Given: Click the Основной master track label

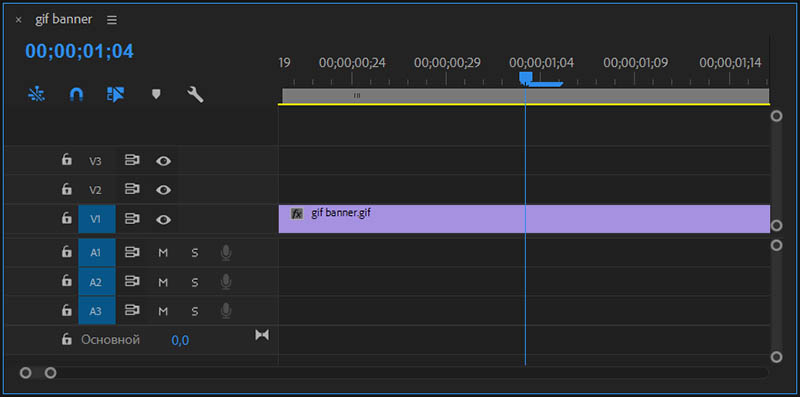Looking at the screenshot, I should point(110,340).
